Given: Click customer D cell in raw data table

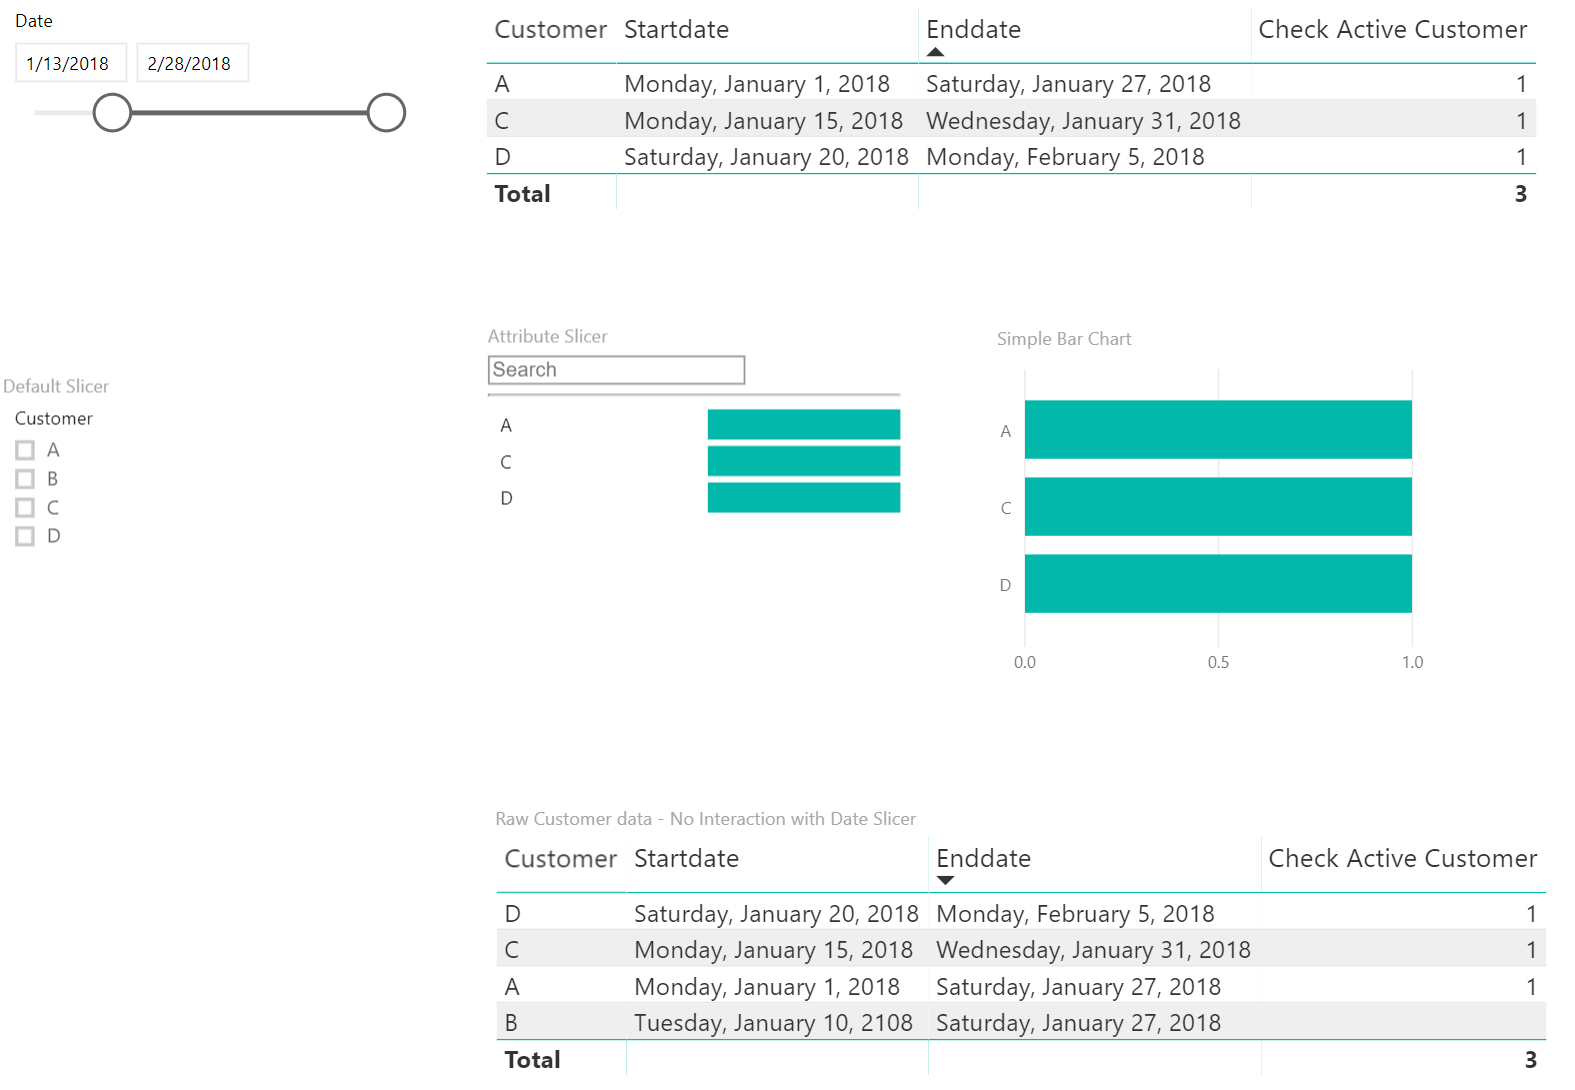Looking at the screenshot, I should 512,914.
